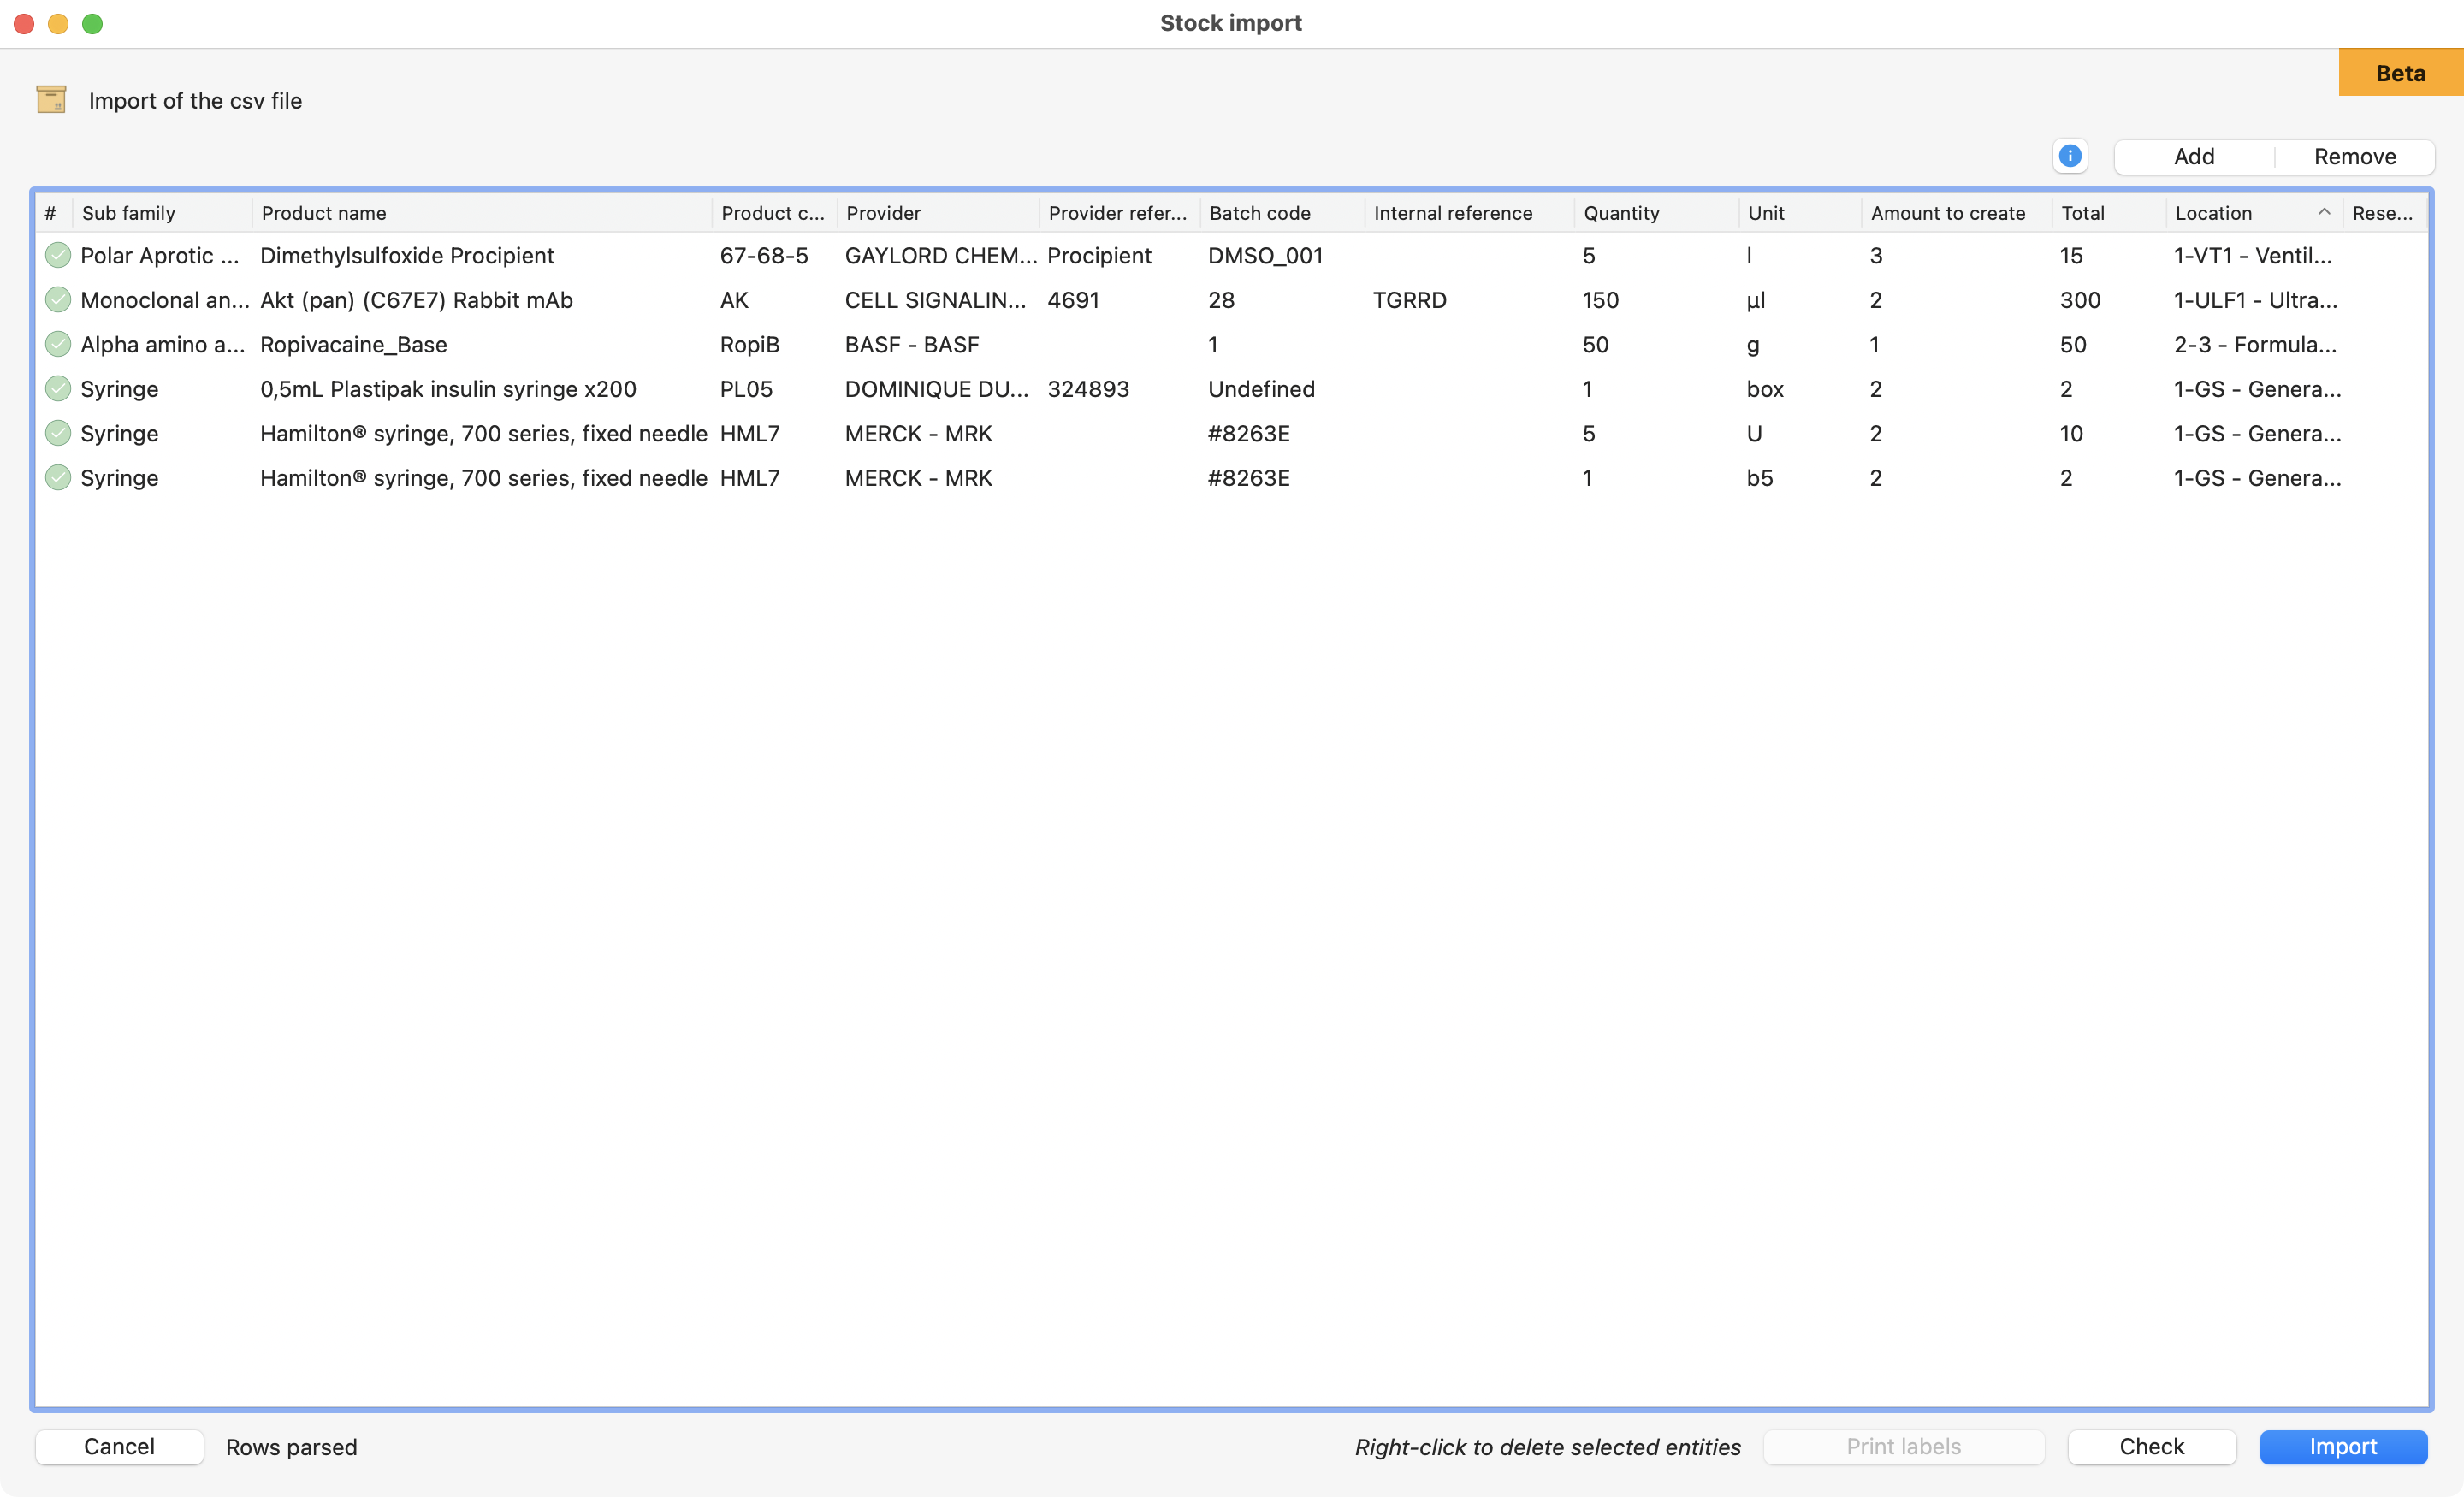The width and height of the screenshot is (2464, 1497).
Task: Click the DMSO_001 batch code cell
Action: tap(1265, 256)
